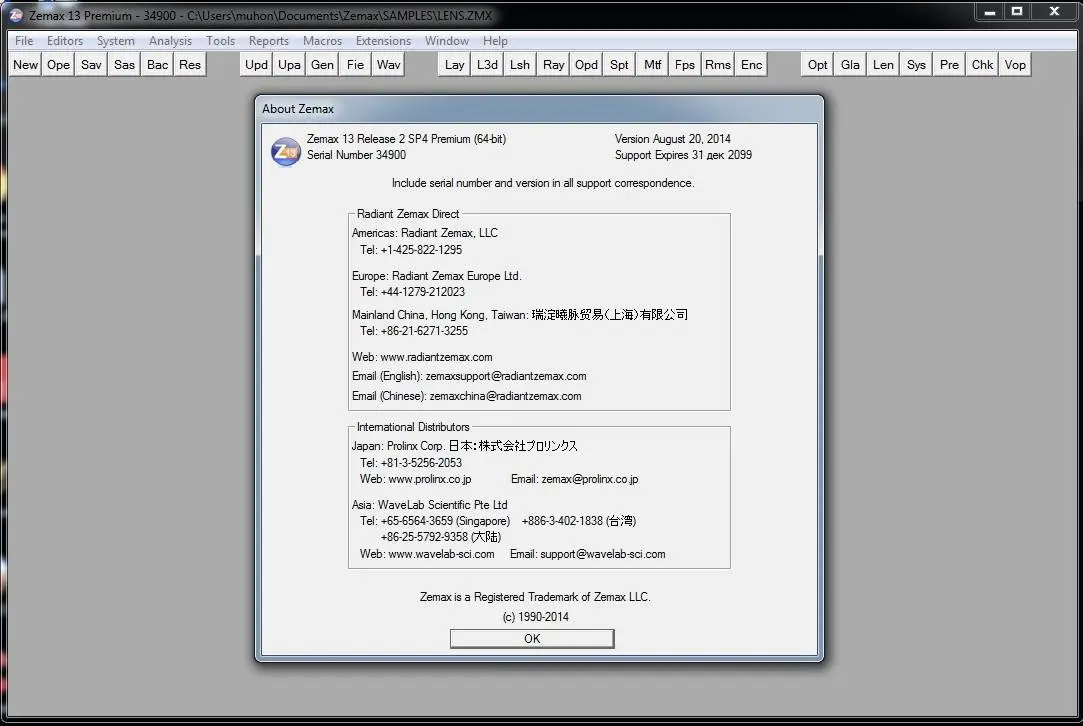The height and width of the screenshot is (726, 1083).
Task: Open the Mtf analysis button
Action: 653,65
